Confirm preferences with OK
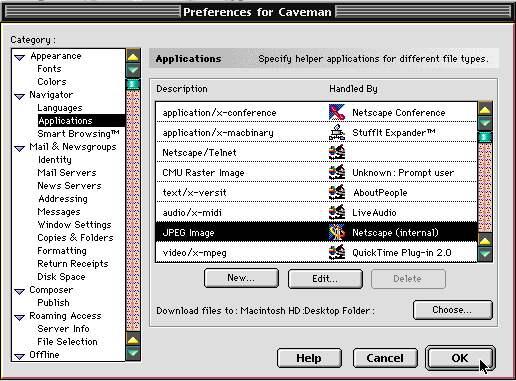Screen dimensions: 516x381 click(x=460, y=358)
